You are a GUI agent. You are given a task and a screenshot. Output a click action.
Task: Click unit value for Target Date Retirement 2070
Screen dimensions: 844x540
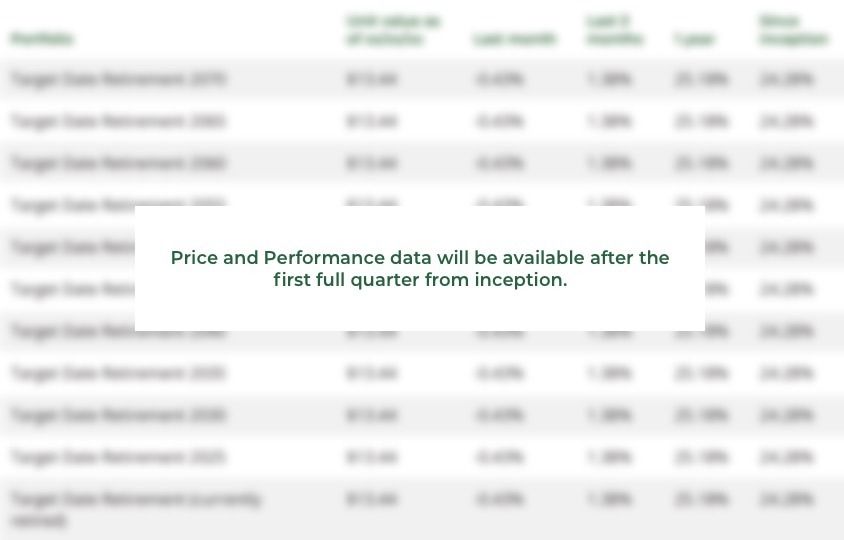371,79
